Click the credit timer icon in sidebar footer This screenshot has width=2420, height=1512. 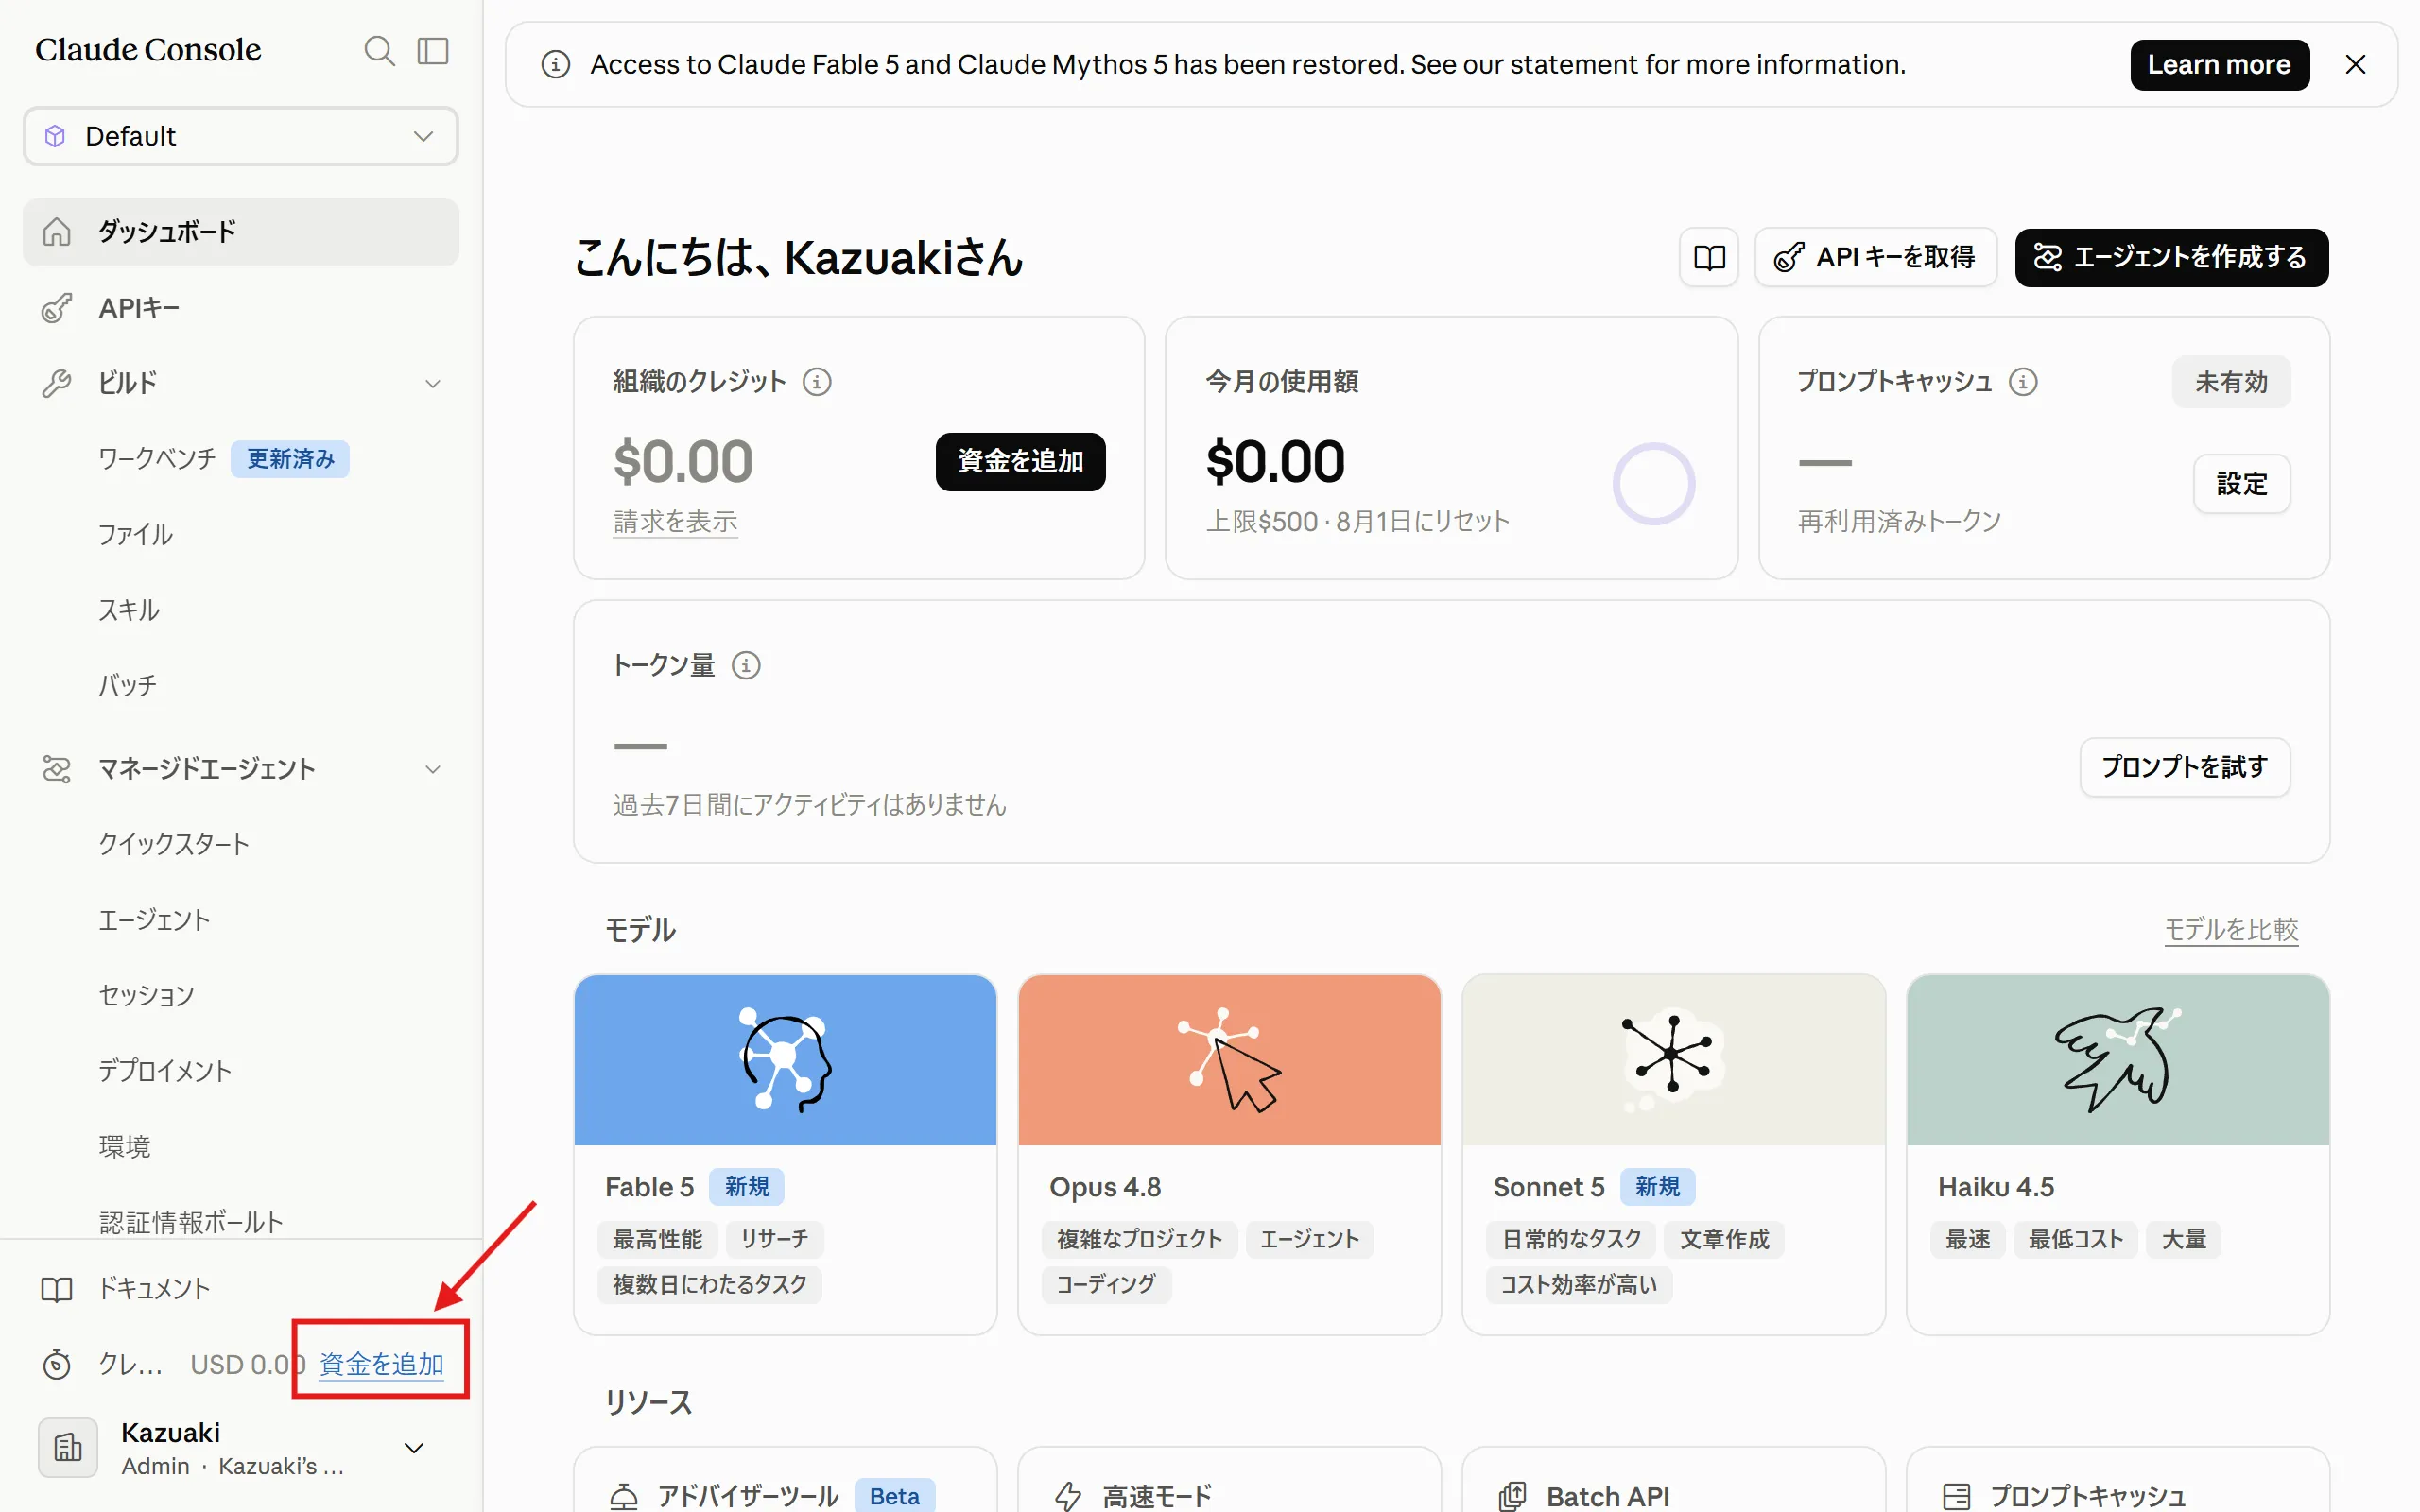57,1365
